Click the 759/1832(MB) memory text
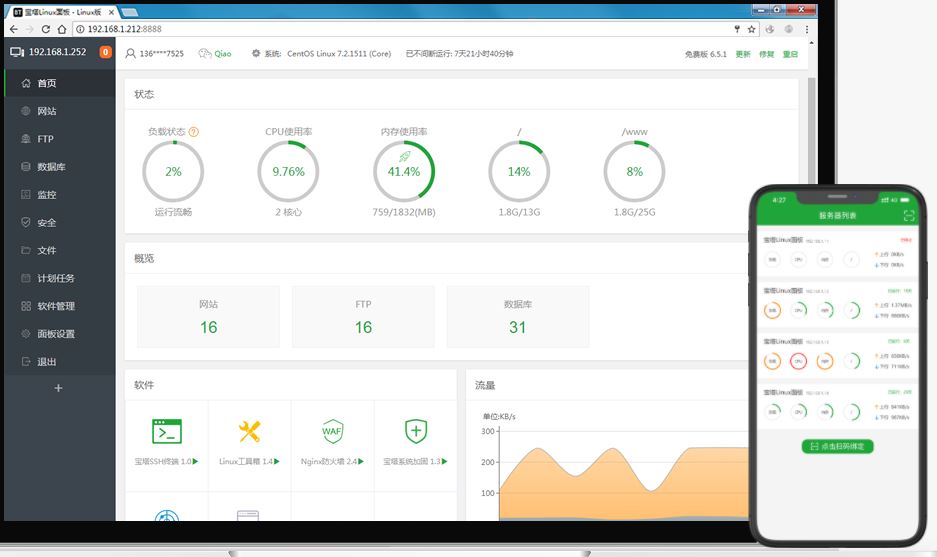Screen dimensions: 937x557 click(404, 212)
